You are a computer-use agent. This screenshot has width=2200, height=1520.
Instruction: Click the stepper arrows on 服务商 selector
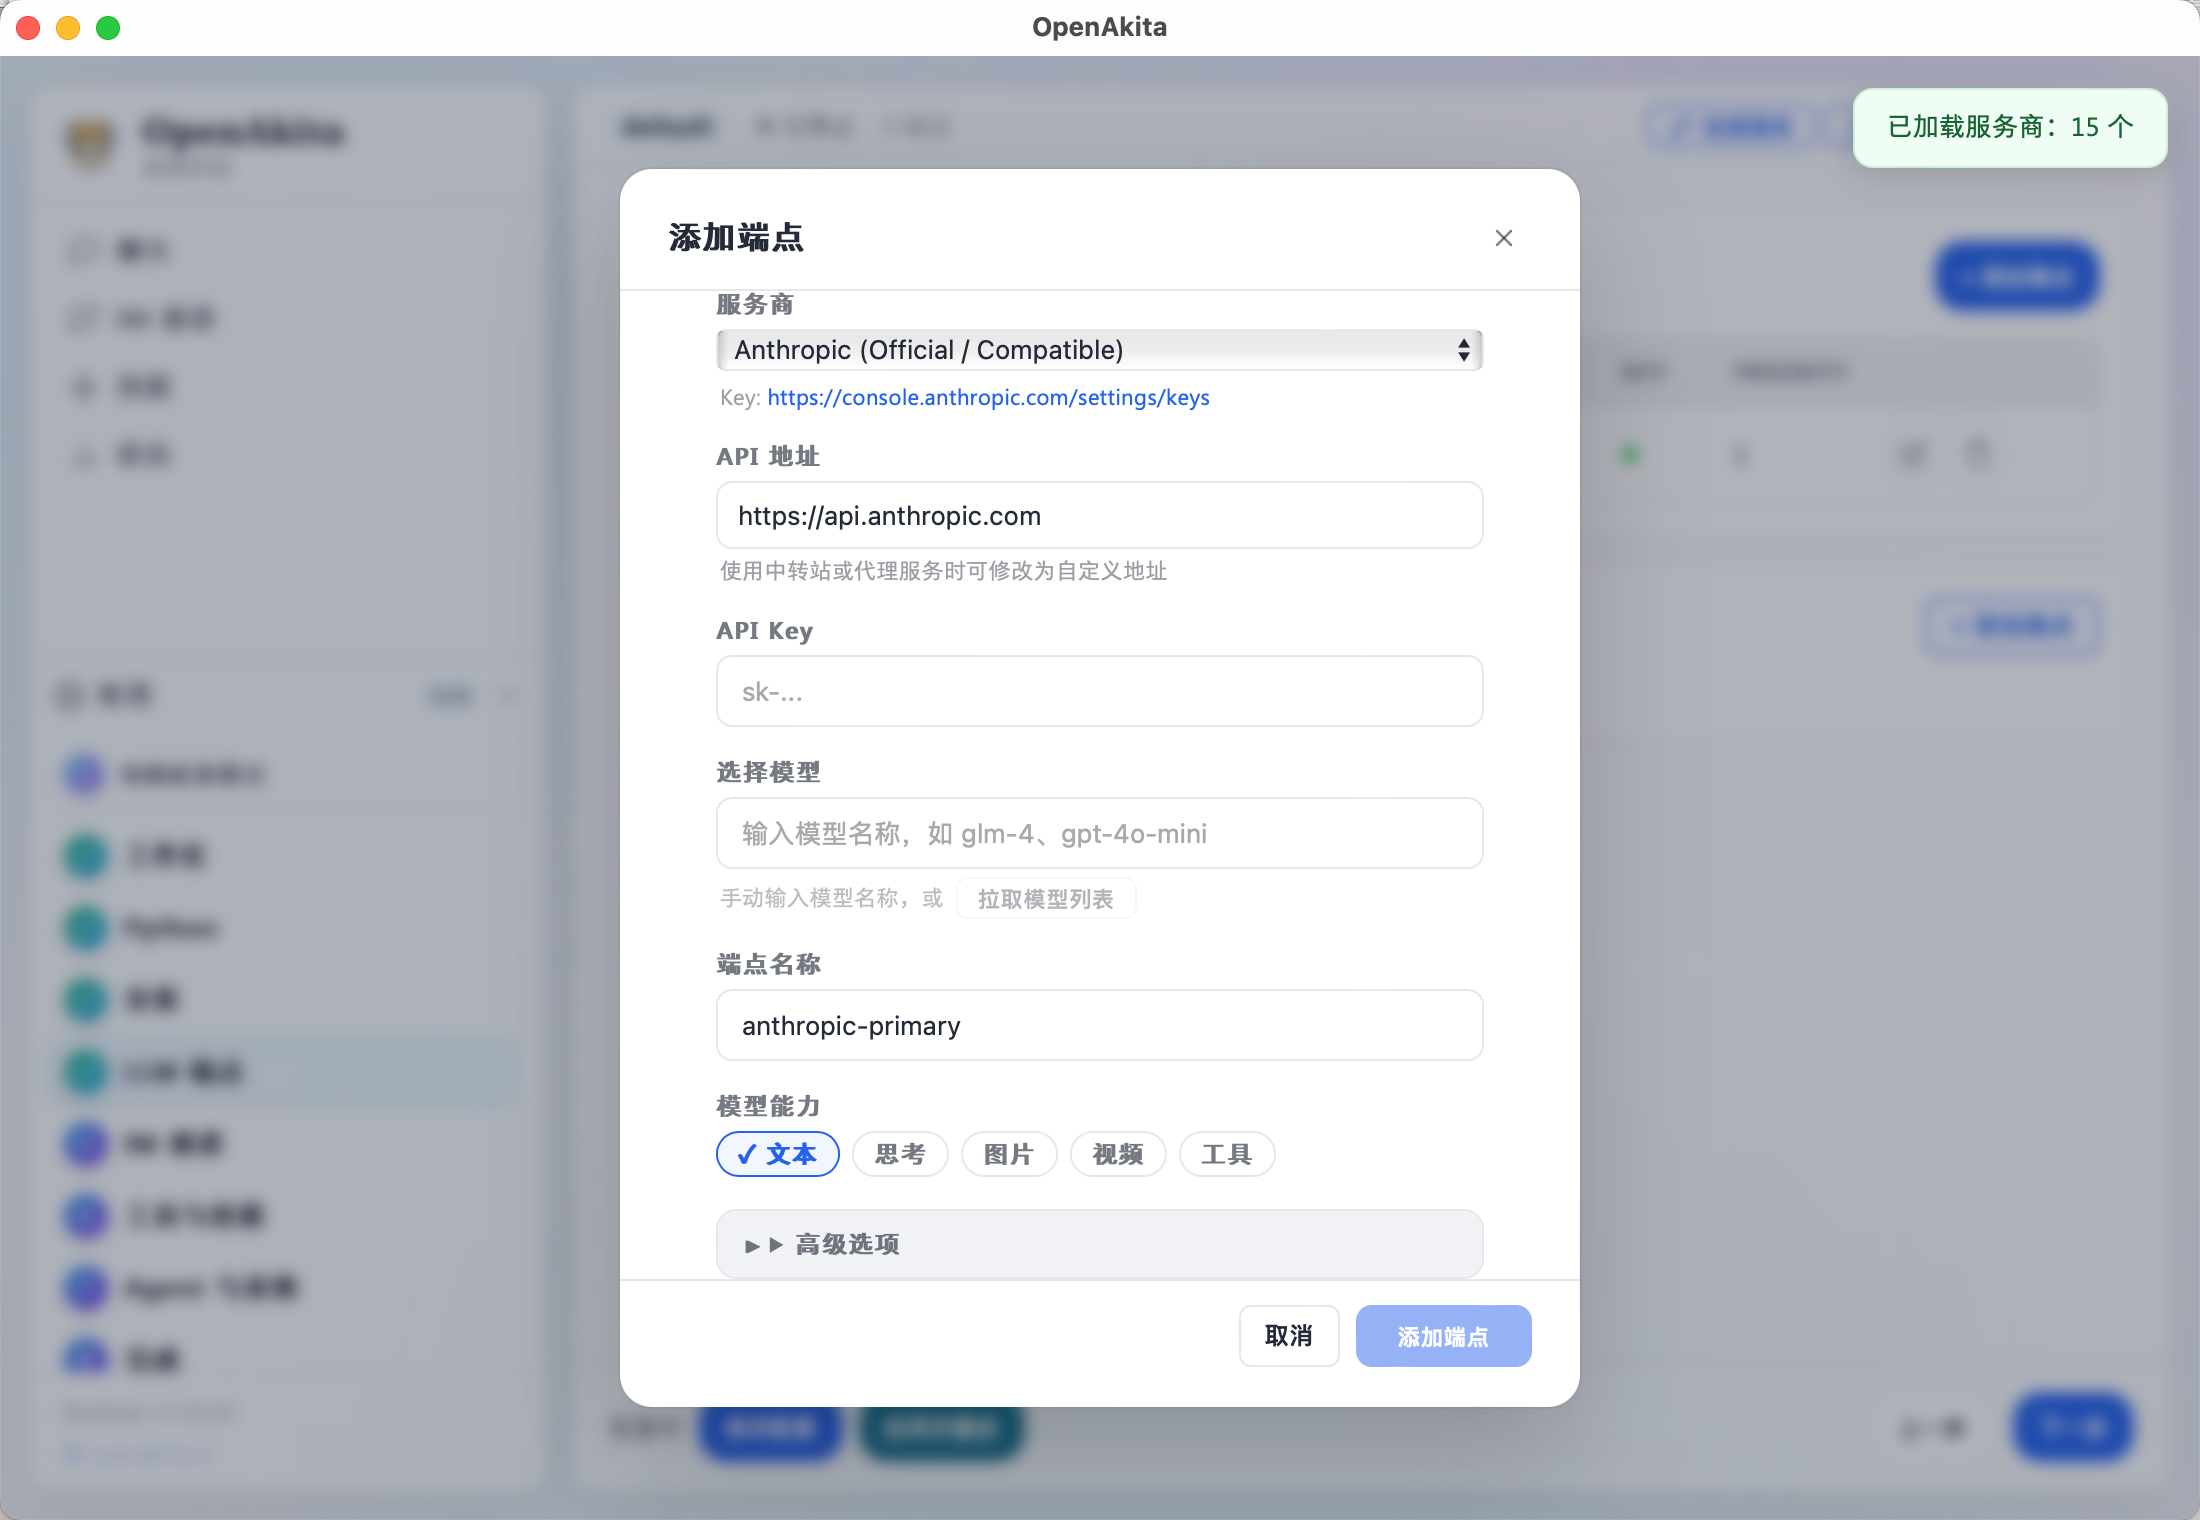[1465, 350]
